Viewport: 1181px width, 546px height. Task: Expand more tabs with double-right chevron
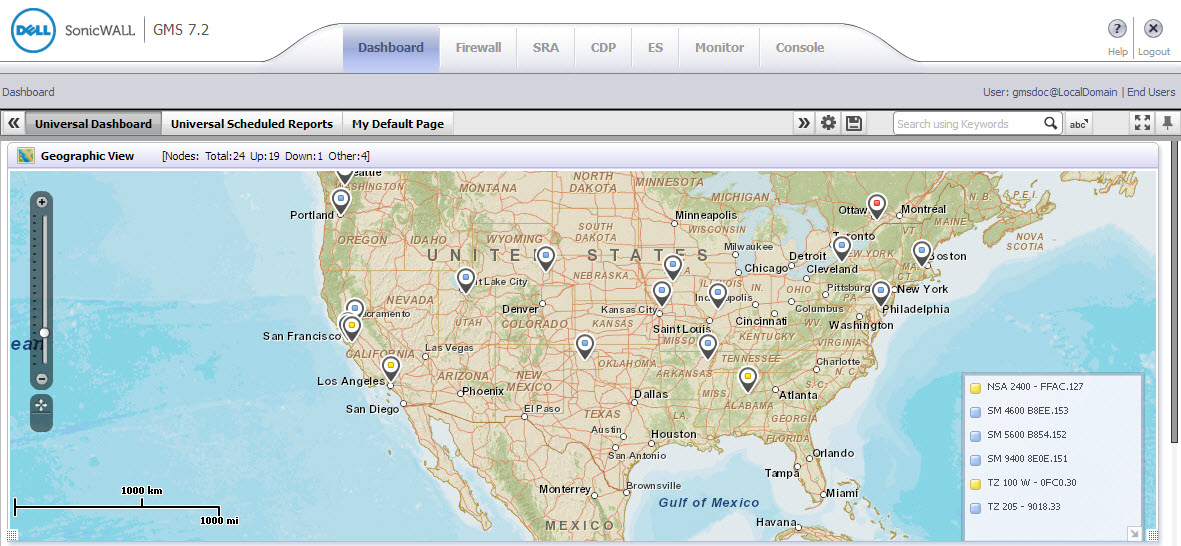tap(804, 124)
